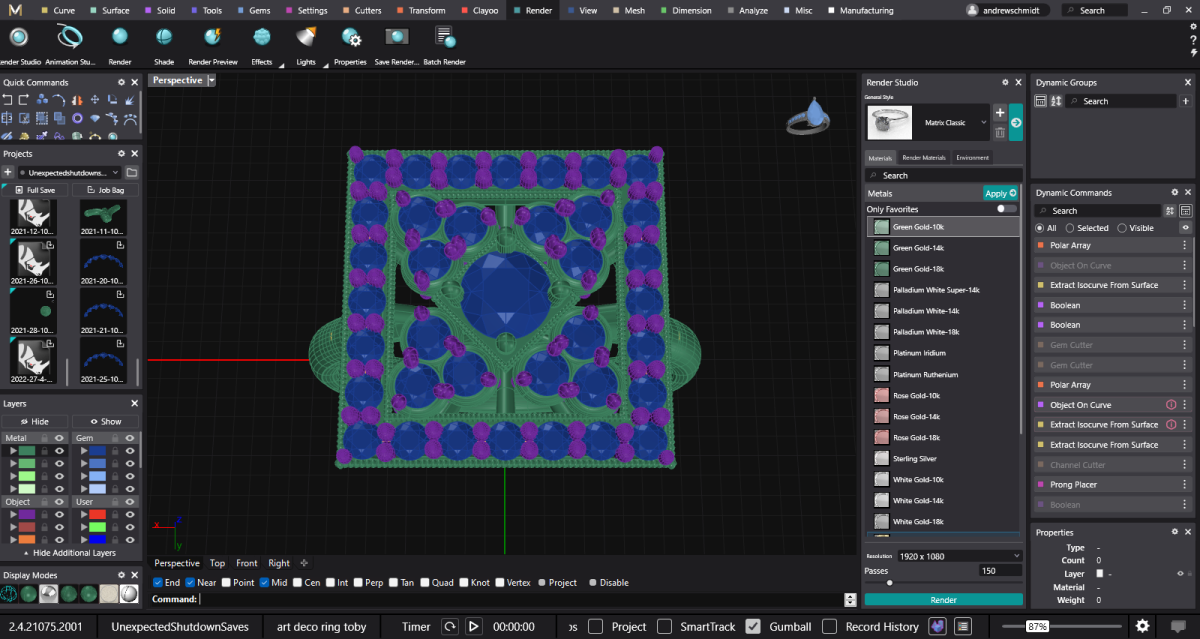This screenshot has height=639, width=1200.
Task: Open the Matrix Classic style dropdown
Action: (983, 122)
